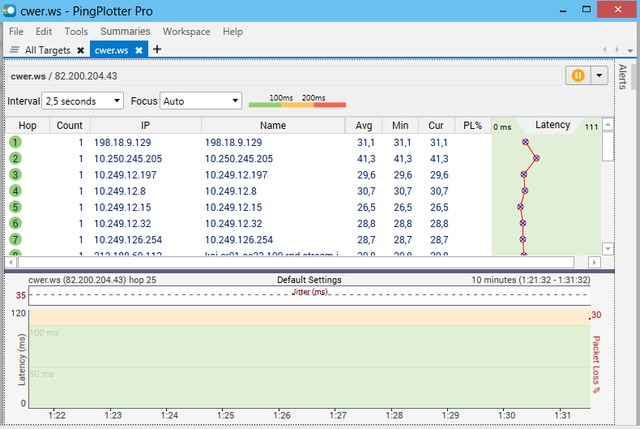Open the File menu
Screen dimensions: 640x429
click(16, 31)
